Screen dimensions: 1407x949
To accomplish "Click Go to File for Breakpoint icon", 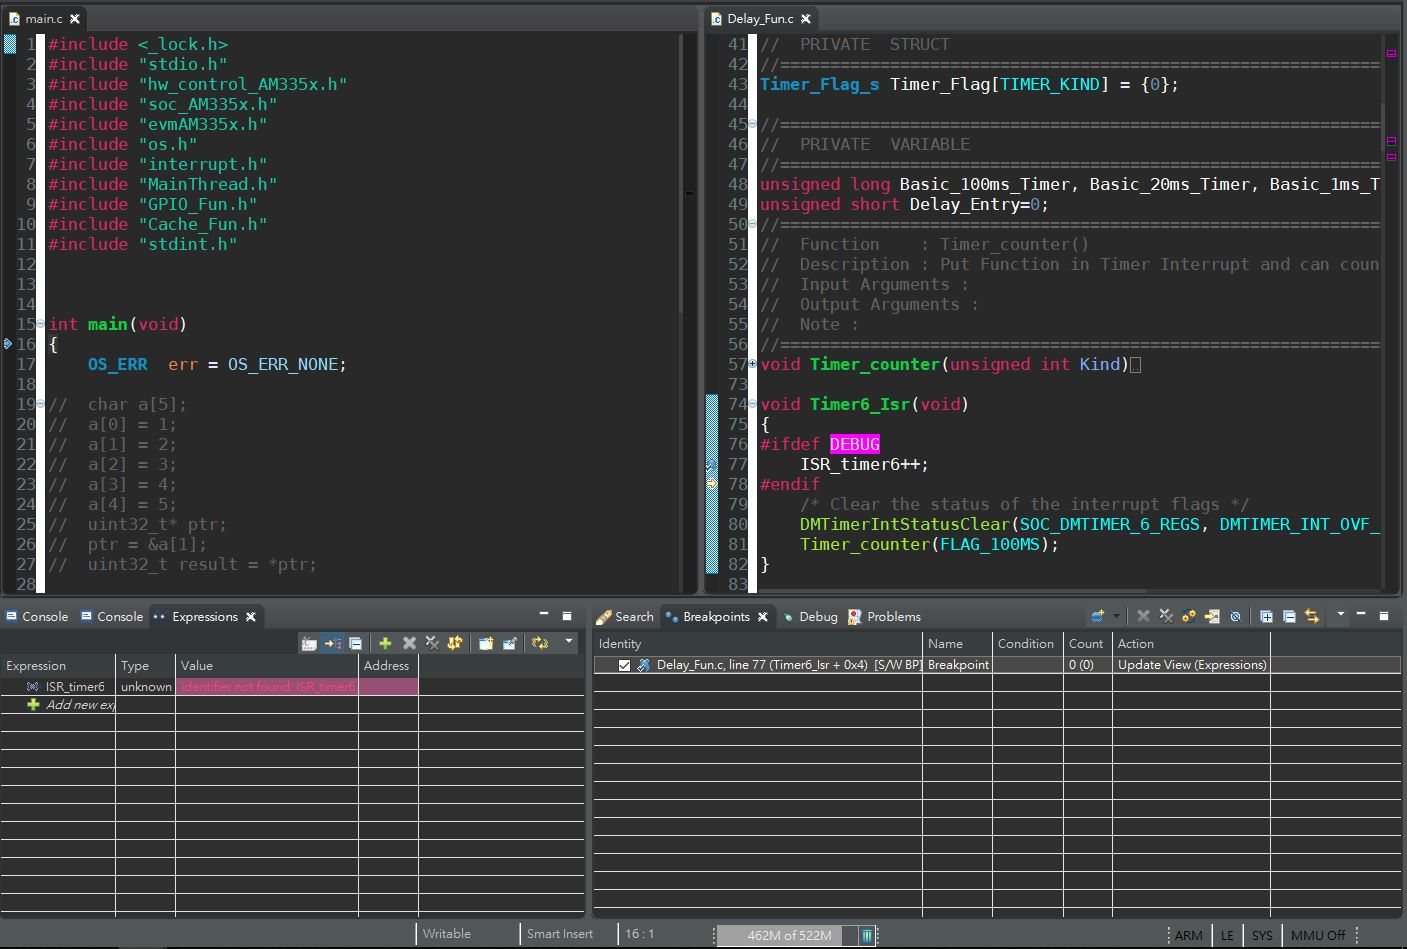I will click(1212, 616).
